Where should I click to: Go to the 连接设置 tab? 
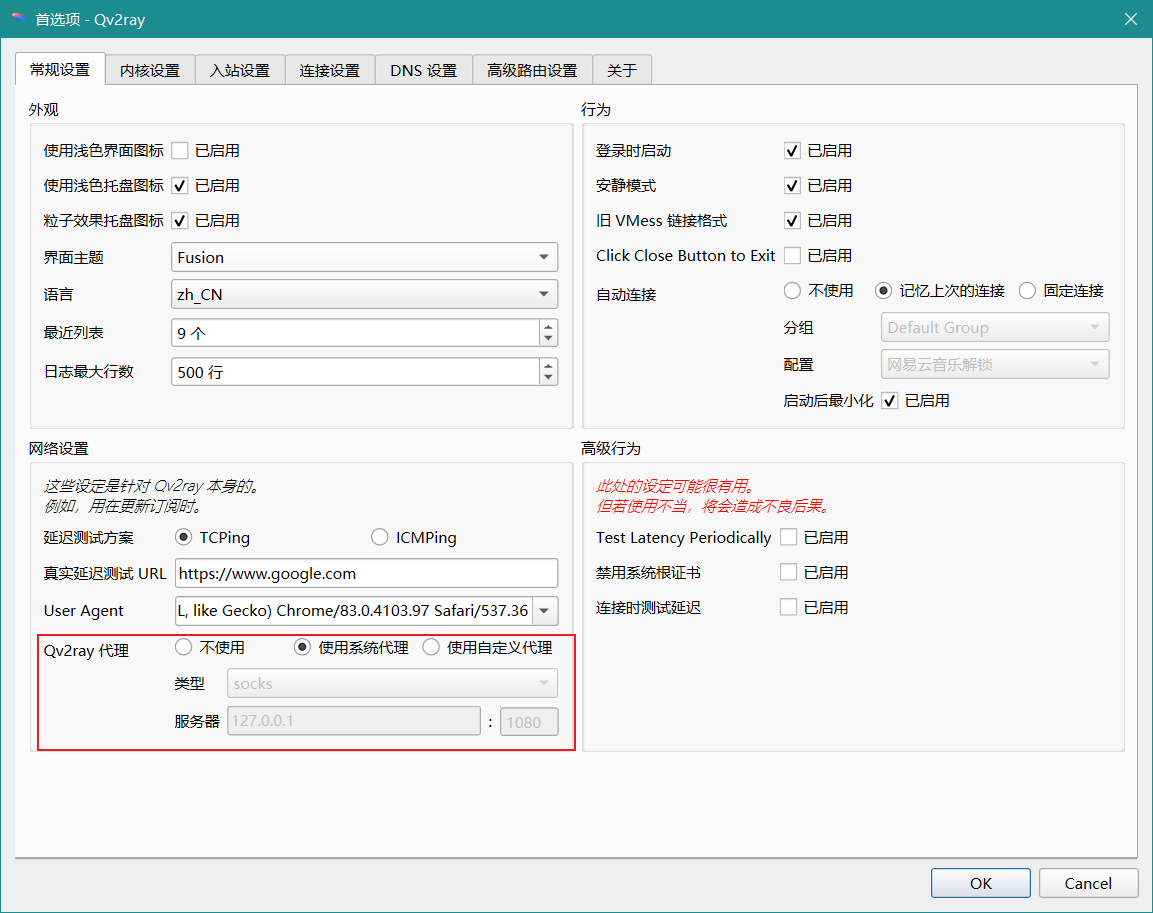(329, 71)
